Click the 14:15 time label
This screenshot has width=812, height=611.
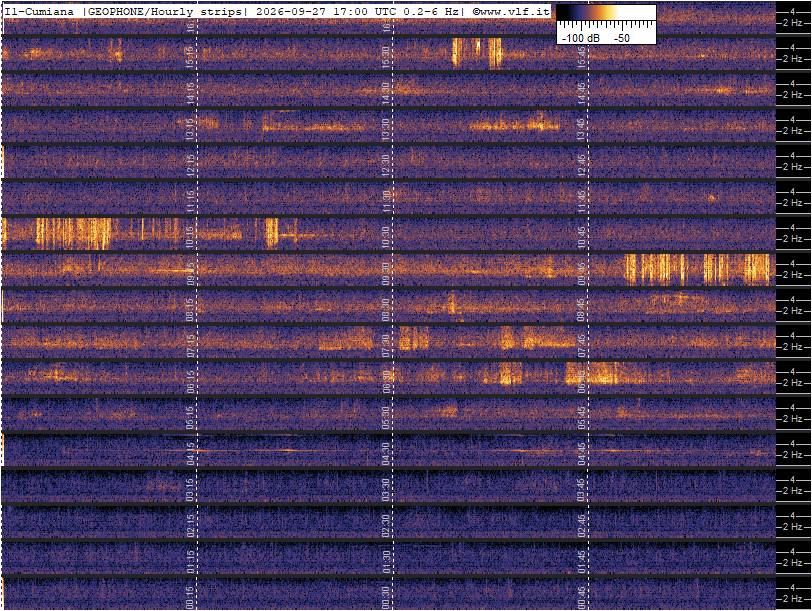[190, 93]
